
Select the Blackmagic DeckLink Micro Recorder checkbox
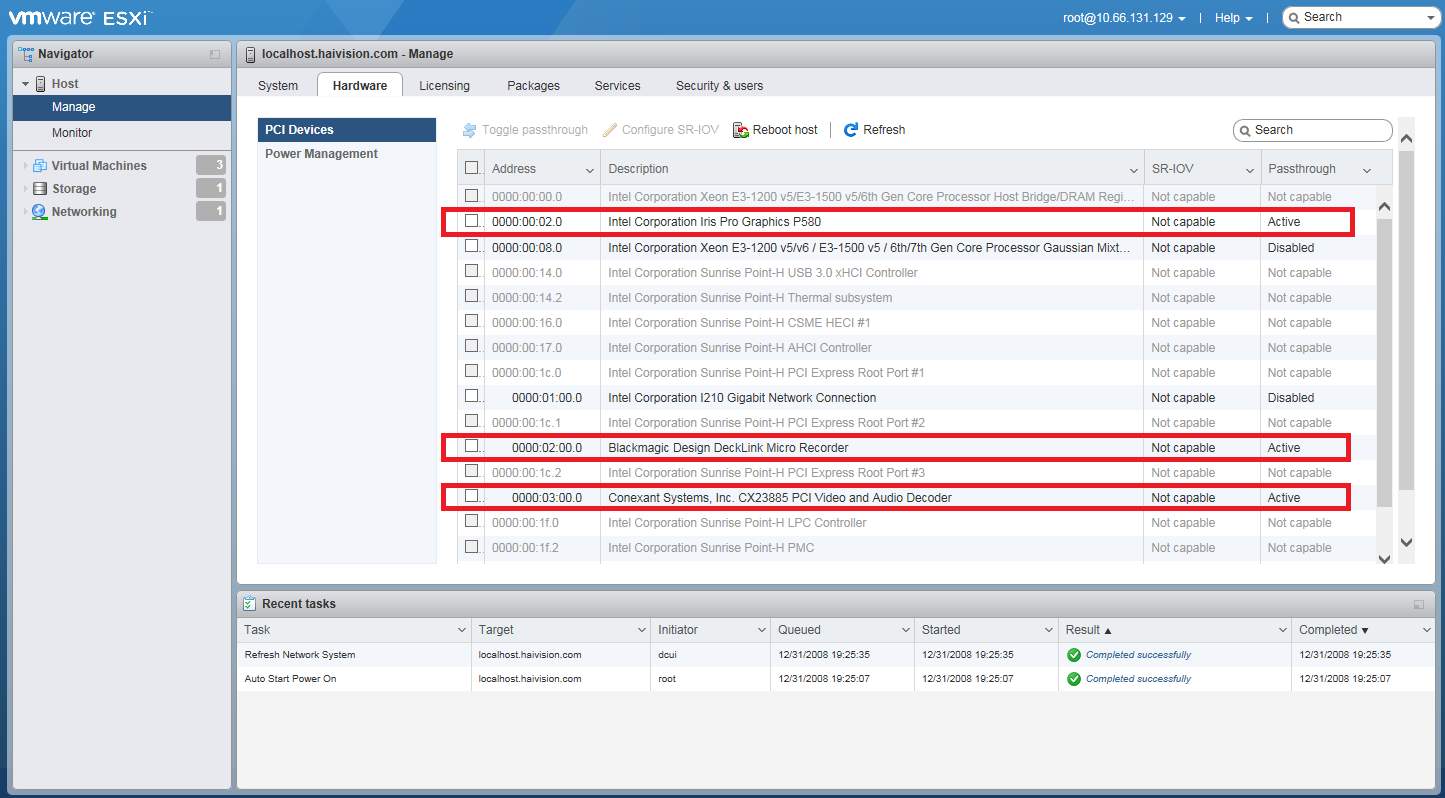[x=472, y=447]
